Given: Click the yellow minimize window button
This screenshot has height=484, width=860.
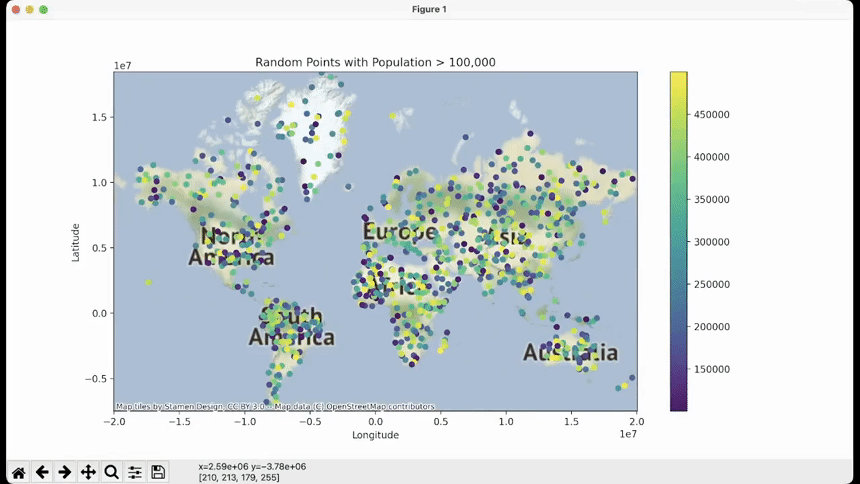Looking at the screenshot, I should click(30, 9).
